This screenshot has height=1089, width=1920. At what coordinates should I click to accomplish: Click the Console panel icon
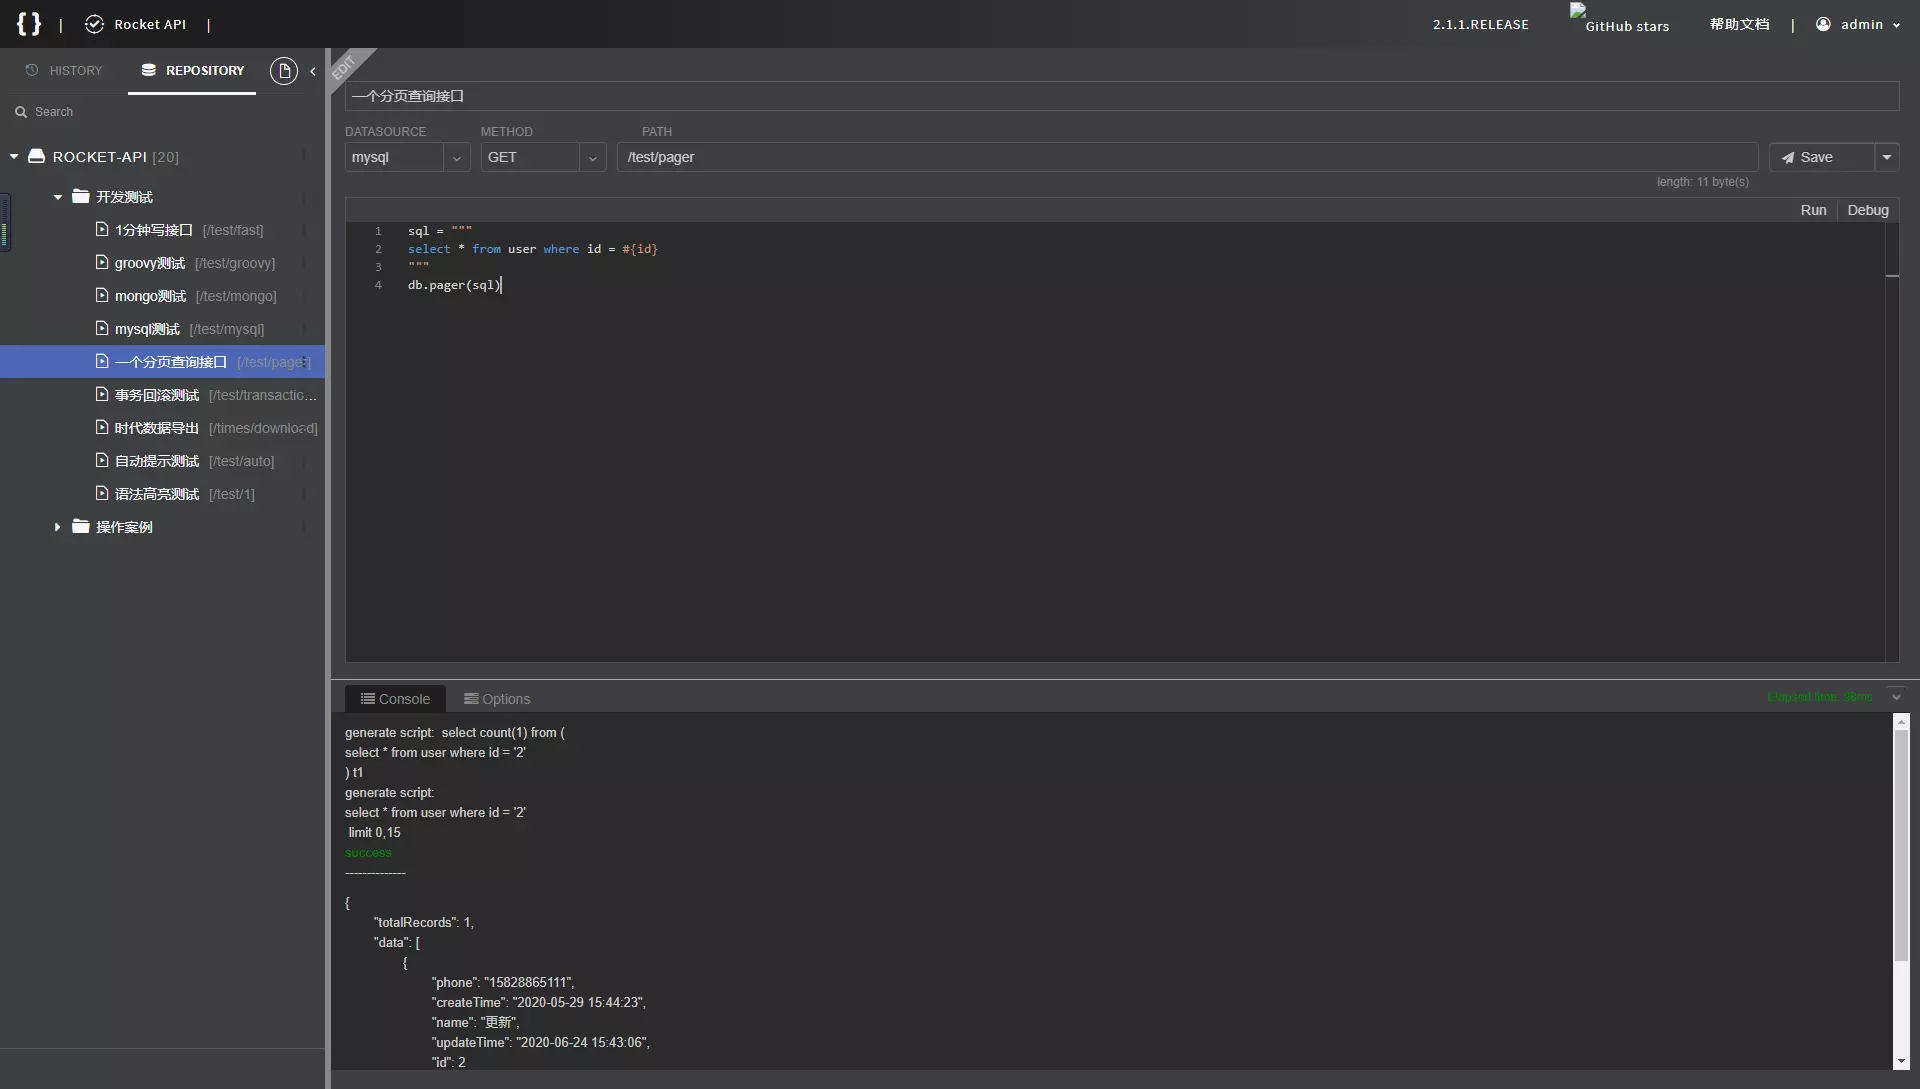pos(367,698)
